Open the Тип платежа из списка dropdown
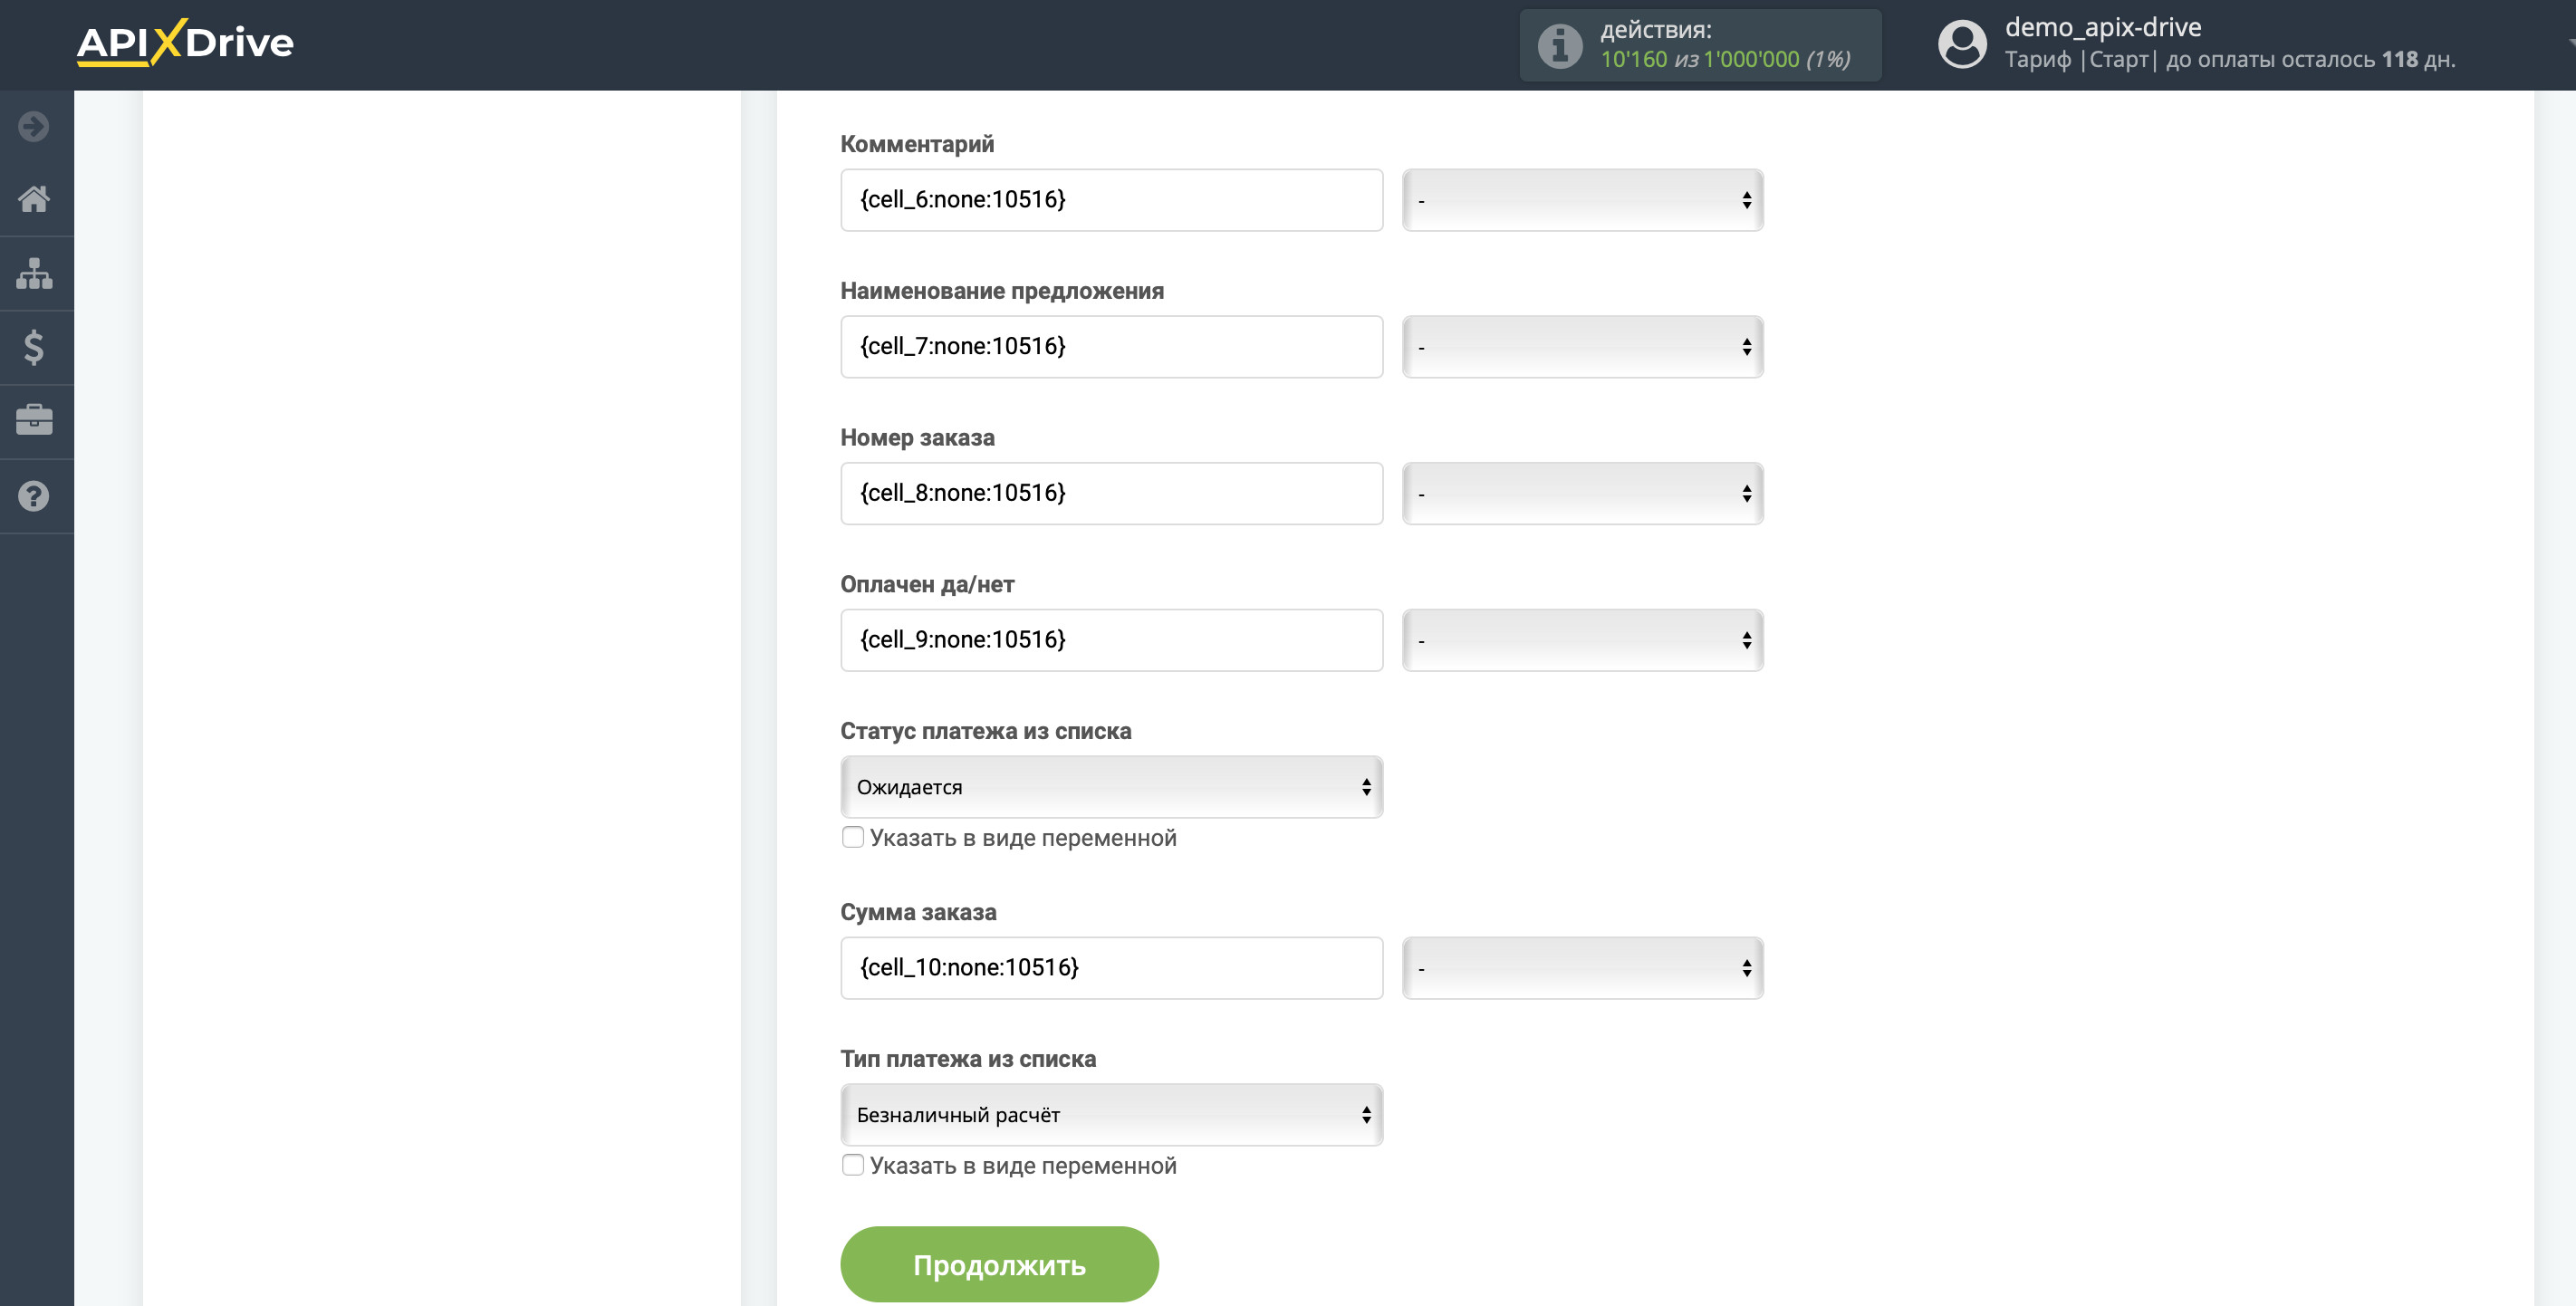The width and height of the screenshot is (2576, 1306). (1111, 1115)
